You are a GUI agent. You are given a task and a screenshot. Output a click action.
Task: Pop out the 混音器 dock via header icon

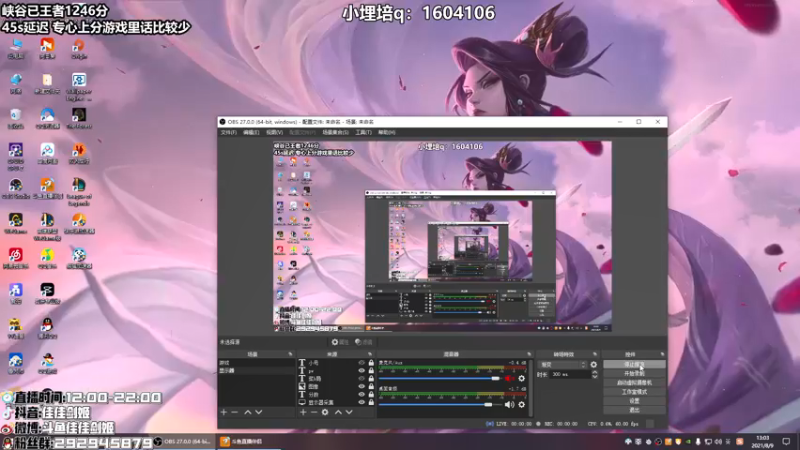coord(529,354)
